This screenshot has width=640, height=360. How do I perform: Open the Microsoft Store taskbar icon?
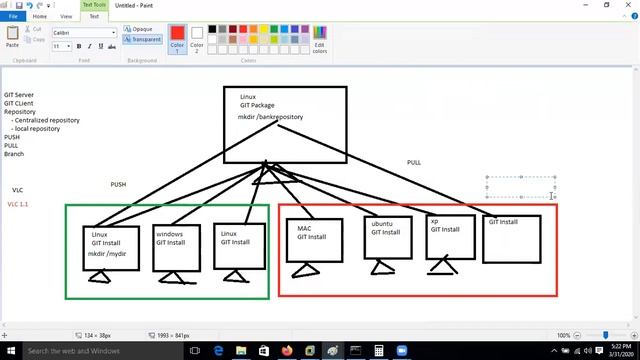[264, 351]
